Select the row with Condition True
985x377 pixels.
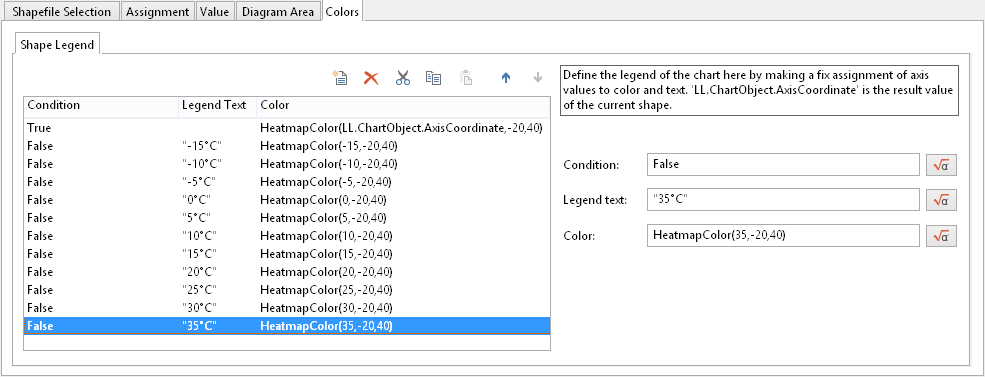pyautogui.click(x=287, y=128)
